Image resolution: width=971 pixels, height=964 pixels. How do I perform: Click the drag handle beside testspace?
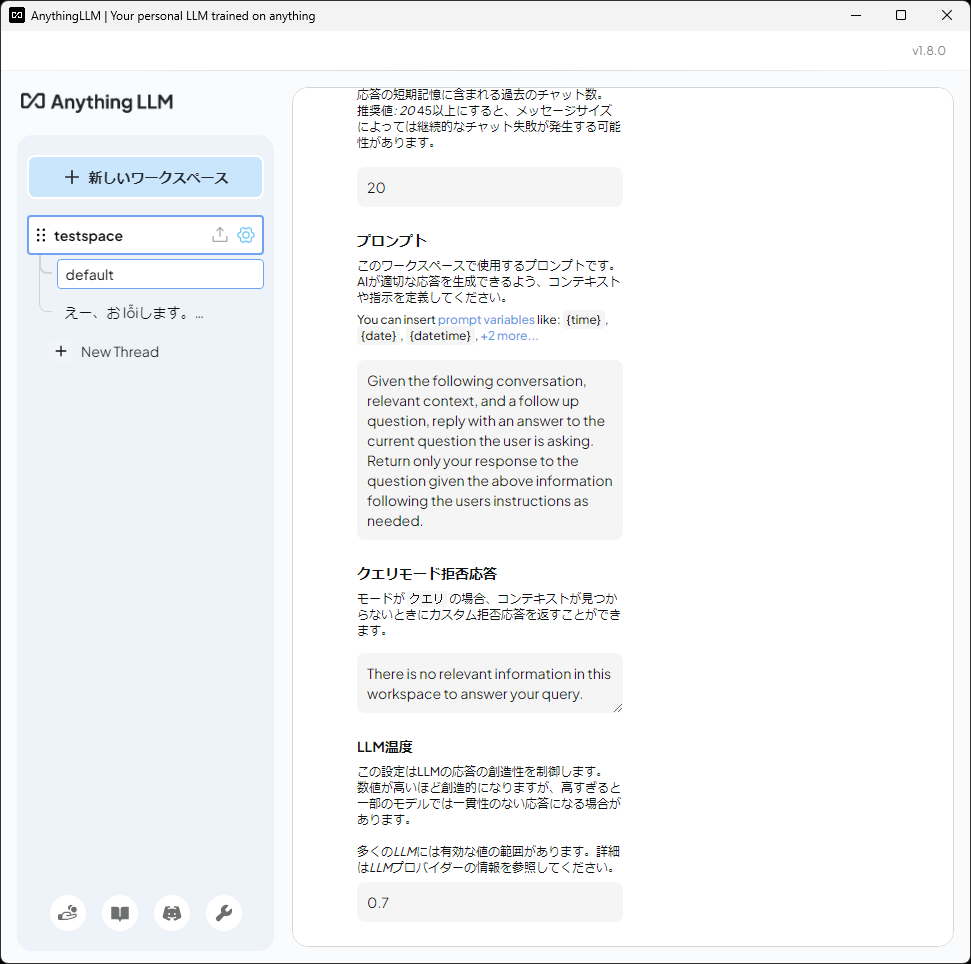40,235
